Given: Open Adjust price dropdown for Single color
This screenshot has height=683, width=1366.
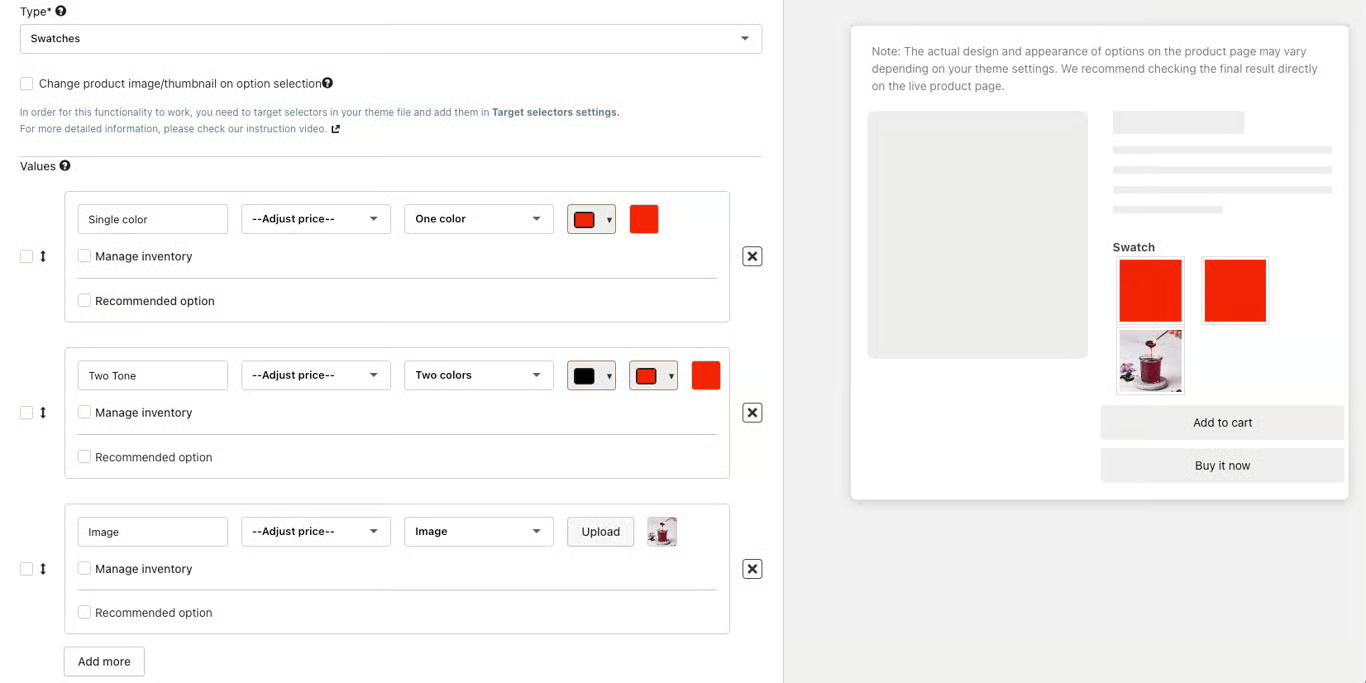Looking at the screenshot, I should tap(316, 219).
